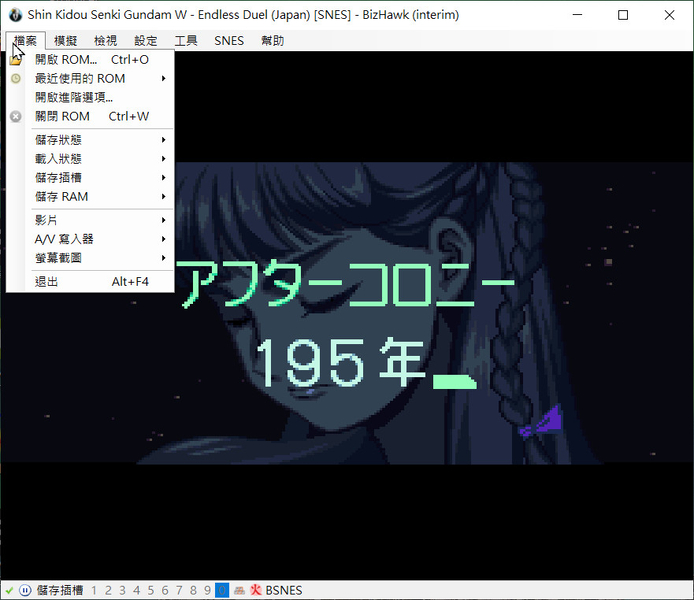Click the close ROM gray X icon
Viewport: 694px width, 600px height.
click(x=15, y=116)
